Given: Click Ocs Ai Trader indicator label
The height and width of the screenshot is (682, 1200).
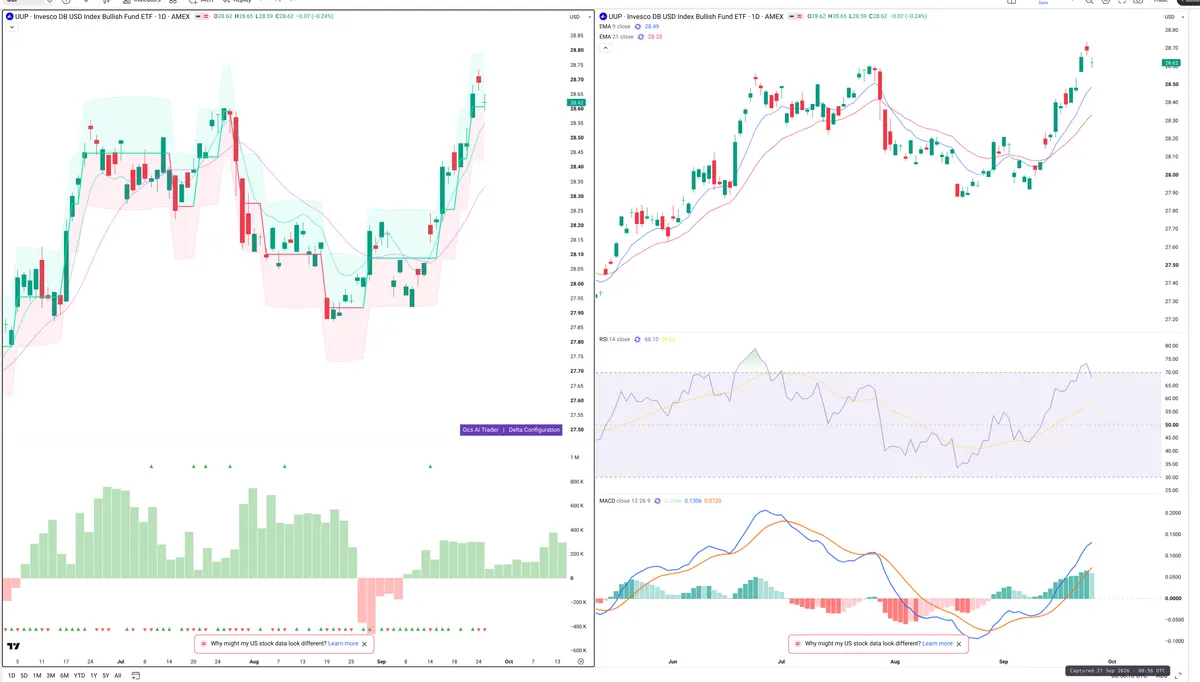Looking at the screenshot, I should click(480, 430).
